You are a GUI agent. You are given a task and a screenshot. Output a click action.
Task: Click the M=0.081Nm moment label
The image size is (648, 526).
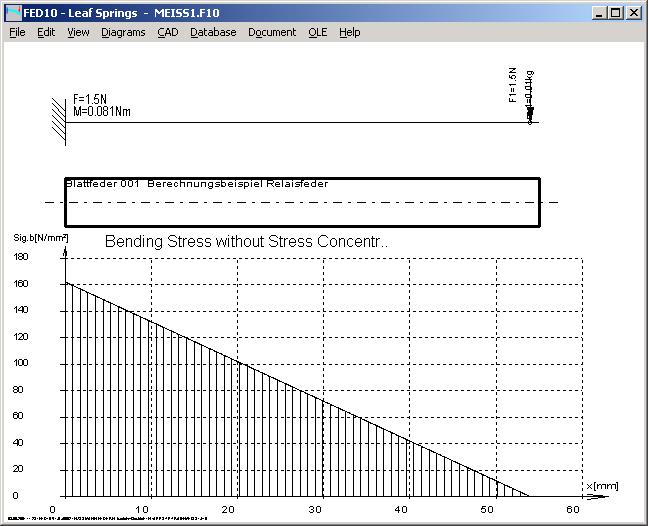point(102,111)
